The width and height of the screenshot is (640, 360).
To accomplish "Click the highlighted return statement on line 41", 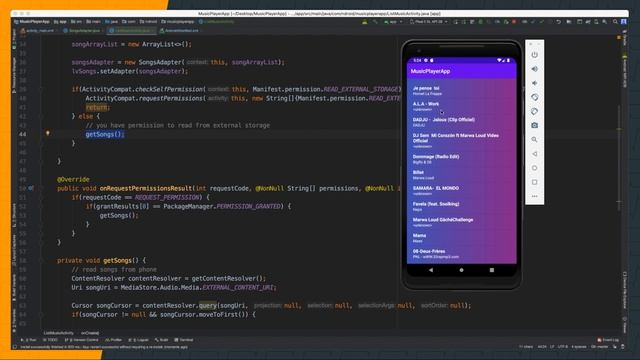I will 98,107.
